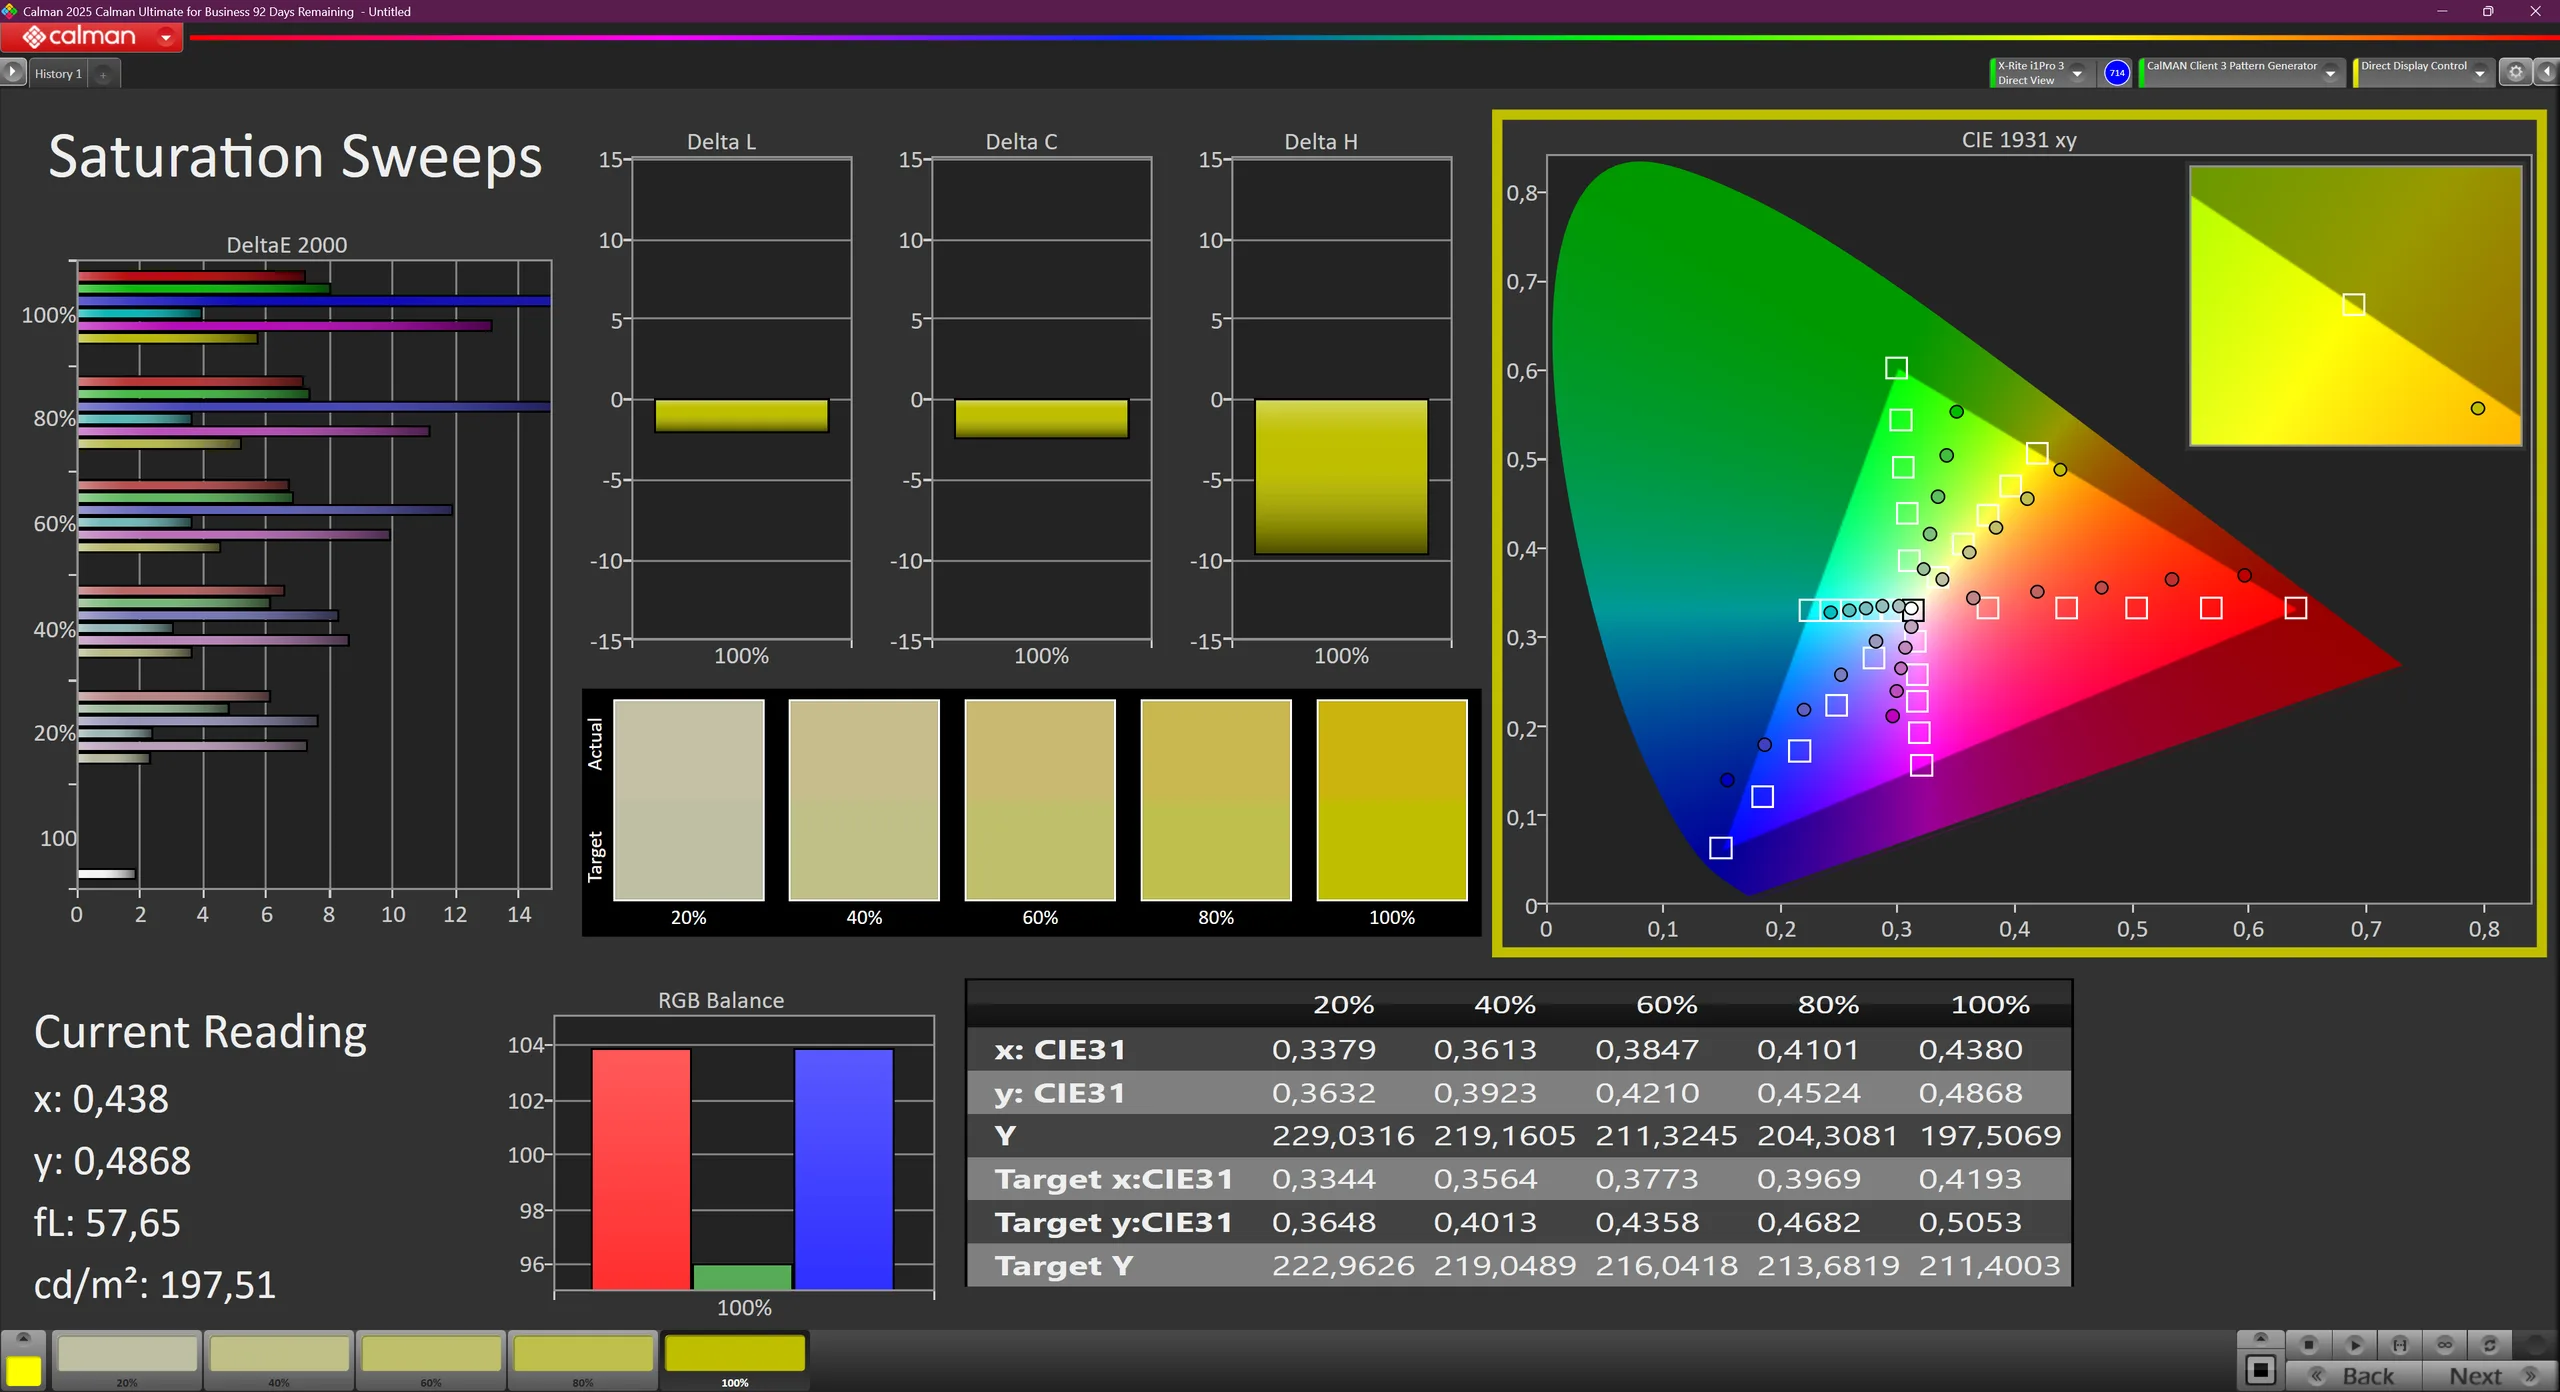
Task: Click the bracketed single-read icon
Action: point(2399,1345)
